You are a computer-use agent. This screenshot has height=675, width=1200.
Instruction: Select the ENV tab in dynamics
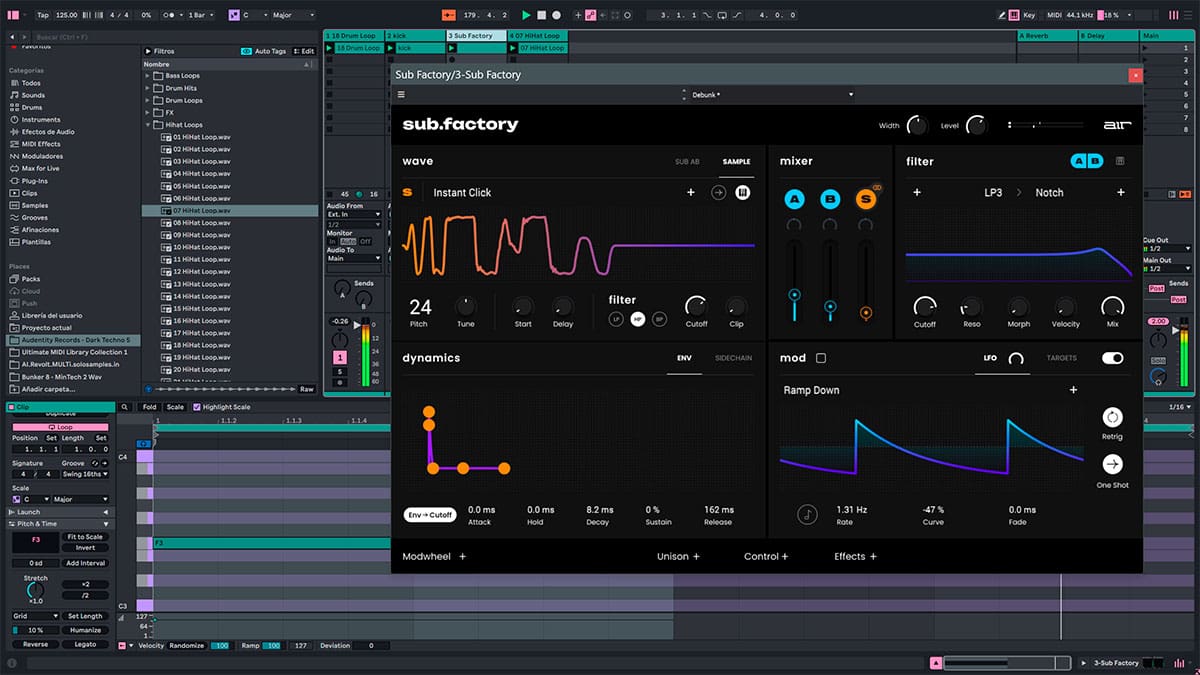click(684, 358)
